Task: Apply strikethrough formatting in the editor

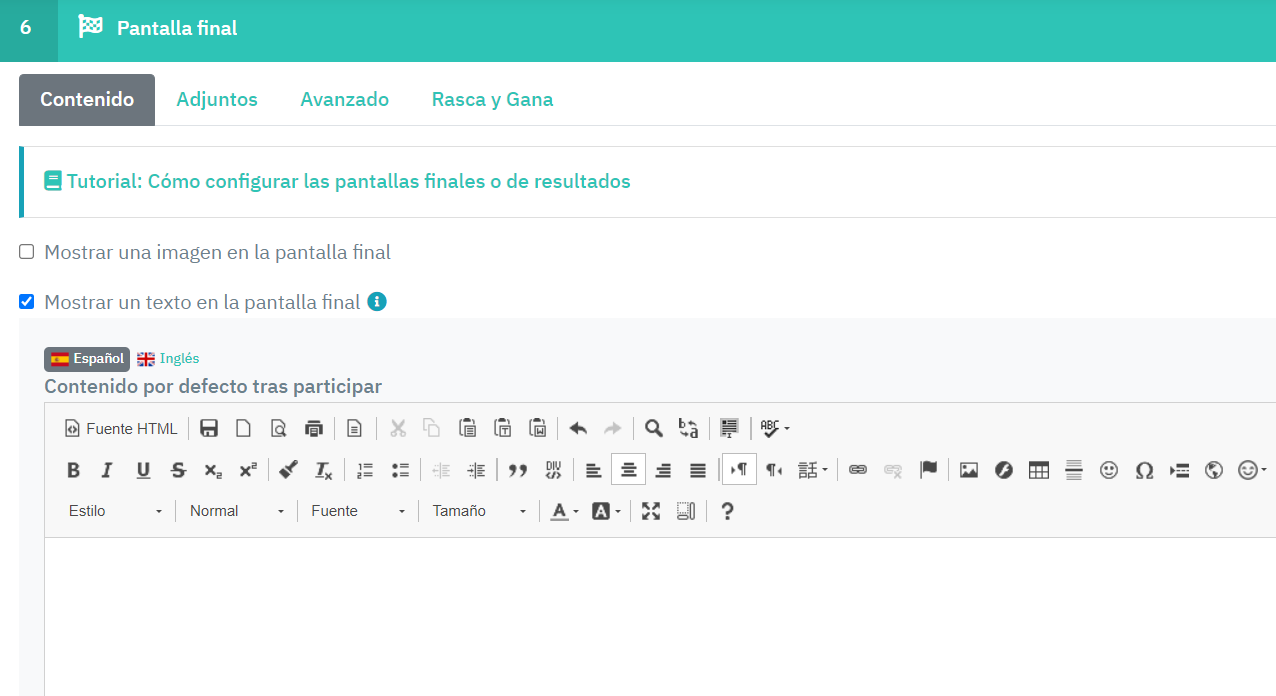Action: click(178, 470)
